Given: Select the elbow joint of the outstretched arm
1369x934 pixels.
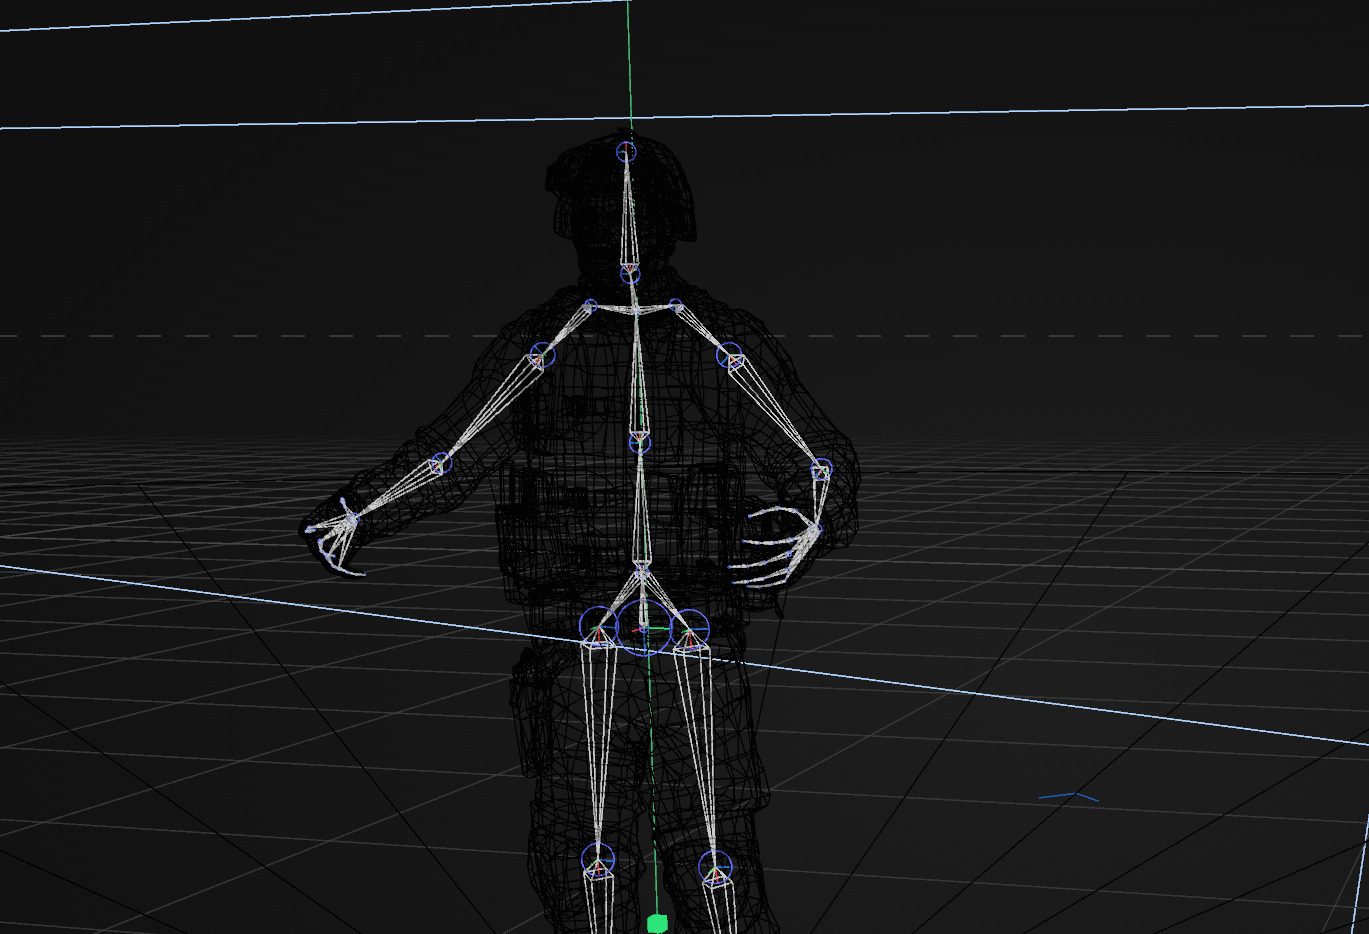Looking at the screenshot, I should pos(441,464).
